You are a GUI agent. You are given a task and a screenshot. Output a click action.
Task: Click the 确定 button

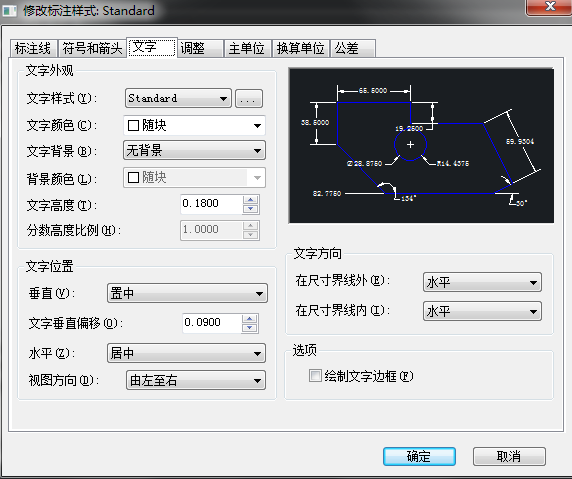coord(420,456)
